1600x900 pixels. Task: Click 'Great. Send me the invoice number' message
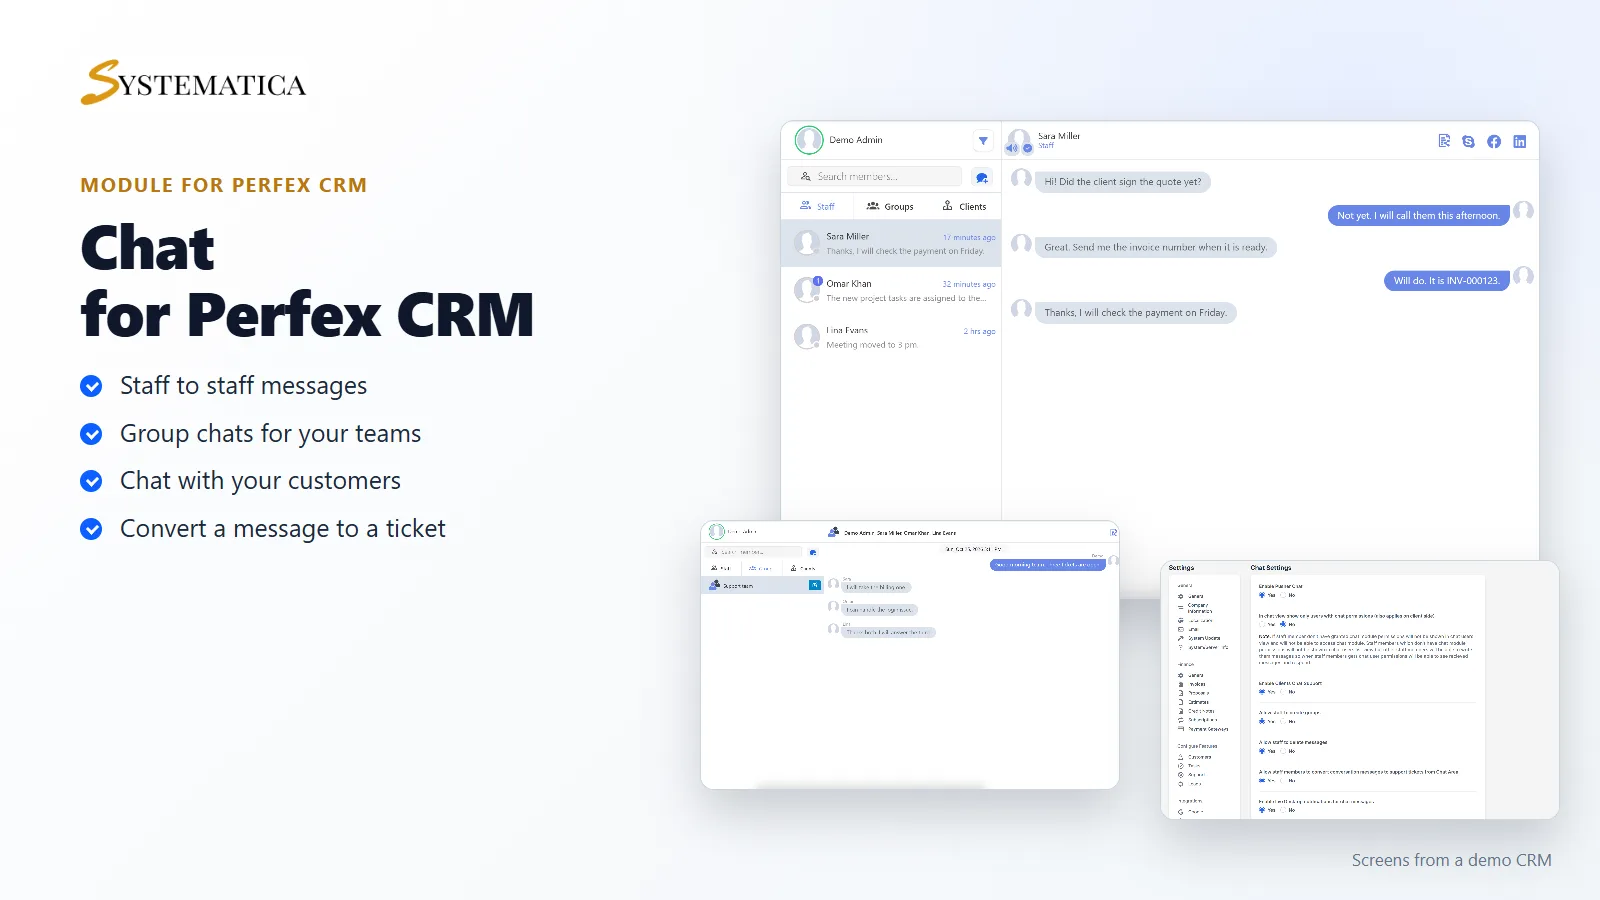(1155, 247)
